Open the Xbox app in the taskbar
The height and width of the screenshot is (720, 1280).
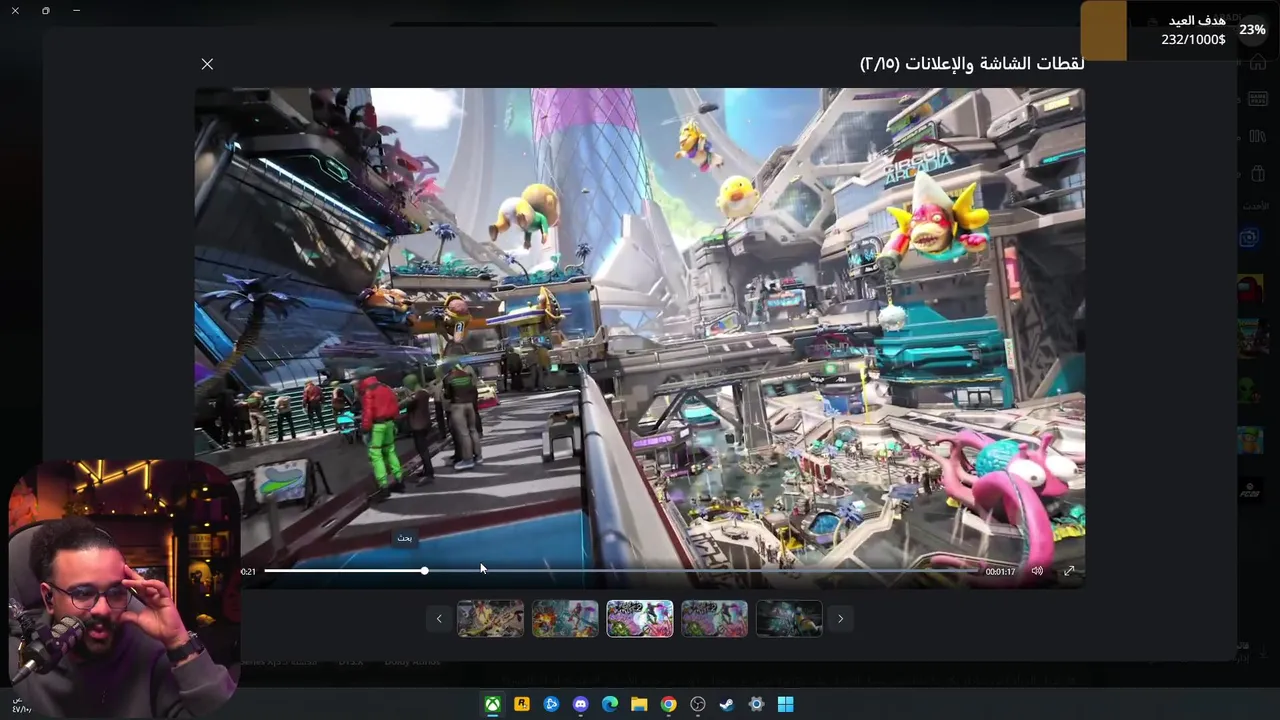[x=493, y=704]
